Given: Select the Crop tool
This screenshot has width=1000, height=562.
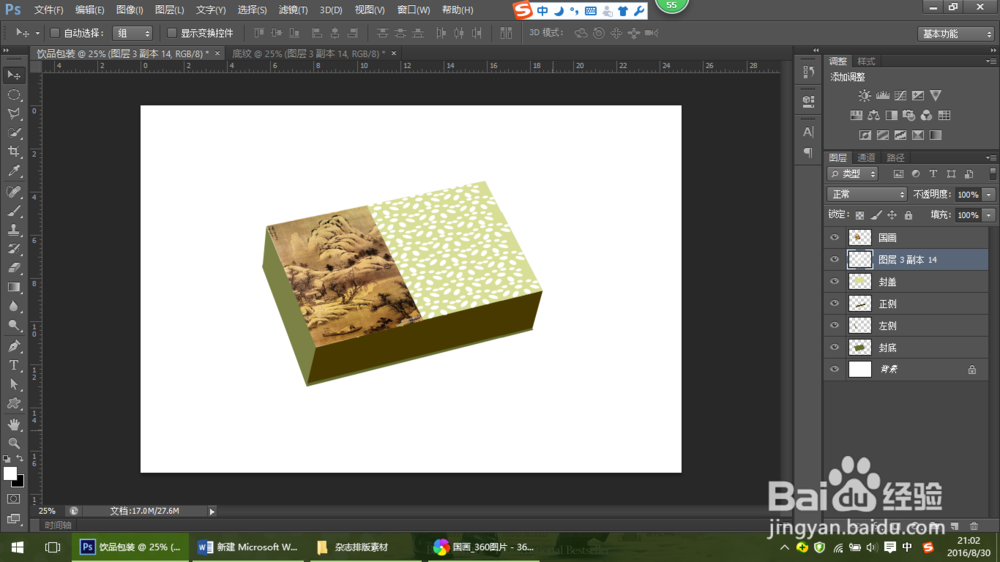Looking at the screenshot, I should click(x=13, y=152).
